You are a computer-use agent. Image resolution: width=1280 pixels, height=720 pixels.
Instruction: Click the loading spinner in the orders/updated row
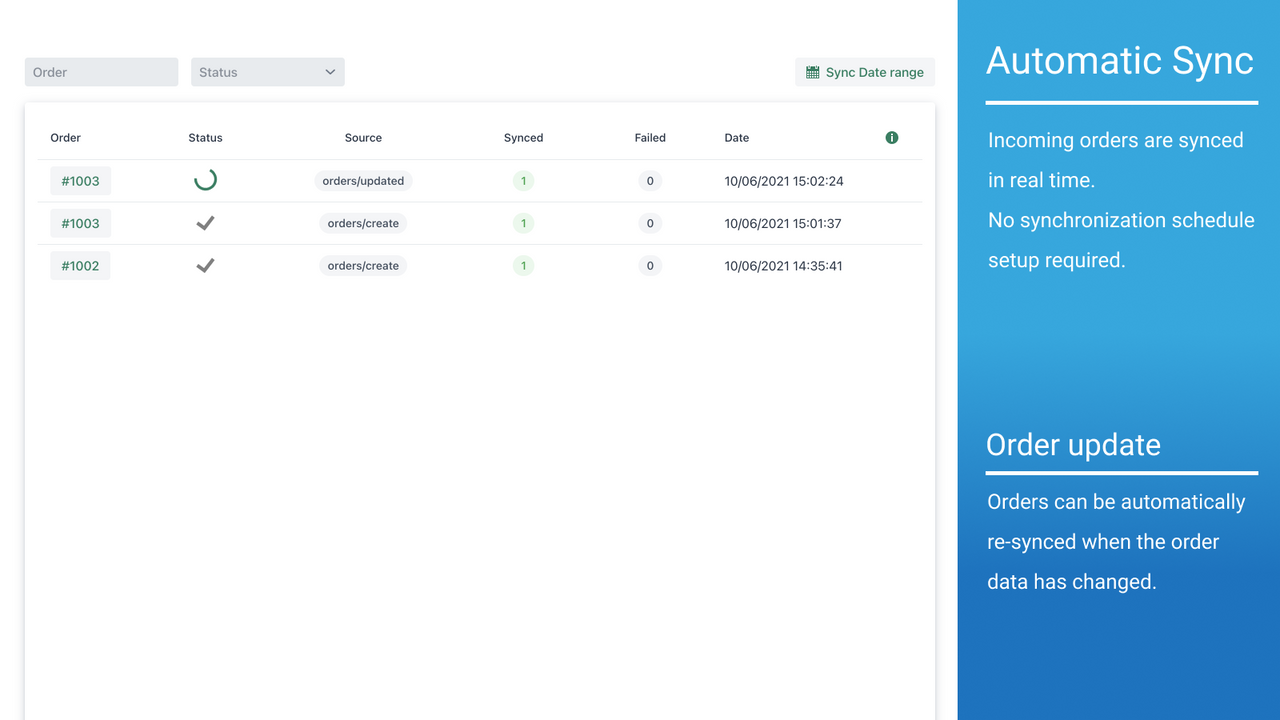205,180
